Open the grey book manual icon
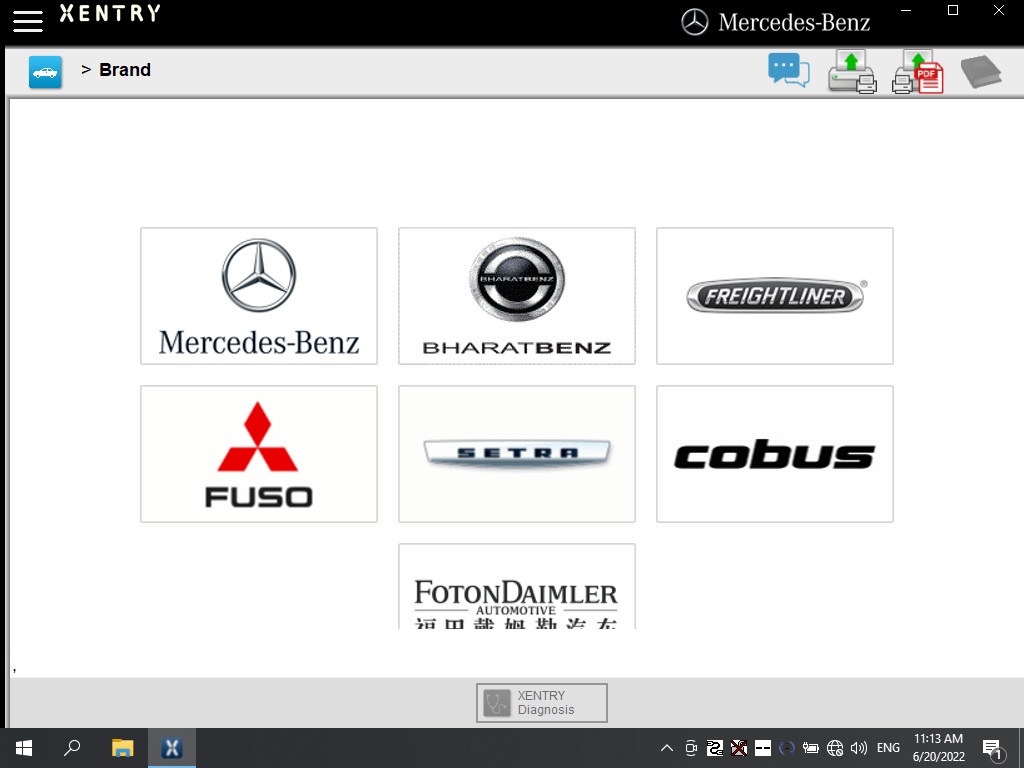This screenshot has width=1024, height=768. pyautogui.click(x=981, y=71)
